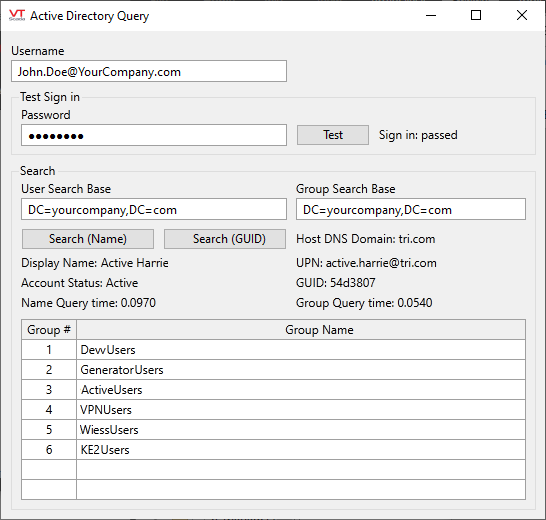Minimize the Active Directory Query window
Screen dimensions: 546x520
(431, 15)
